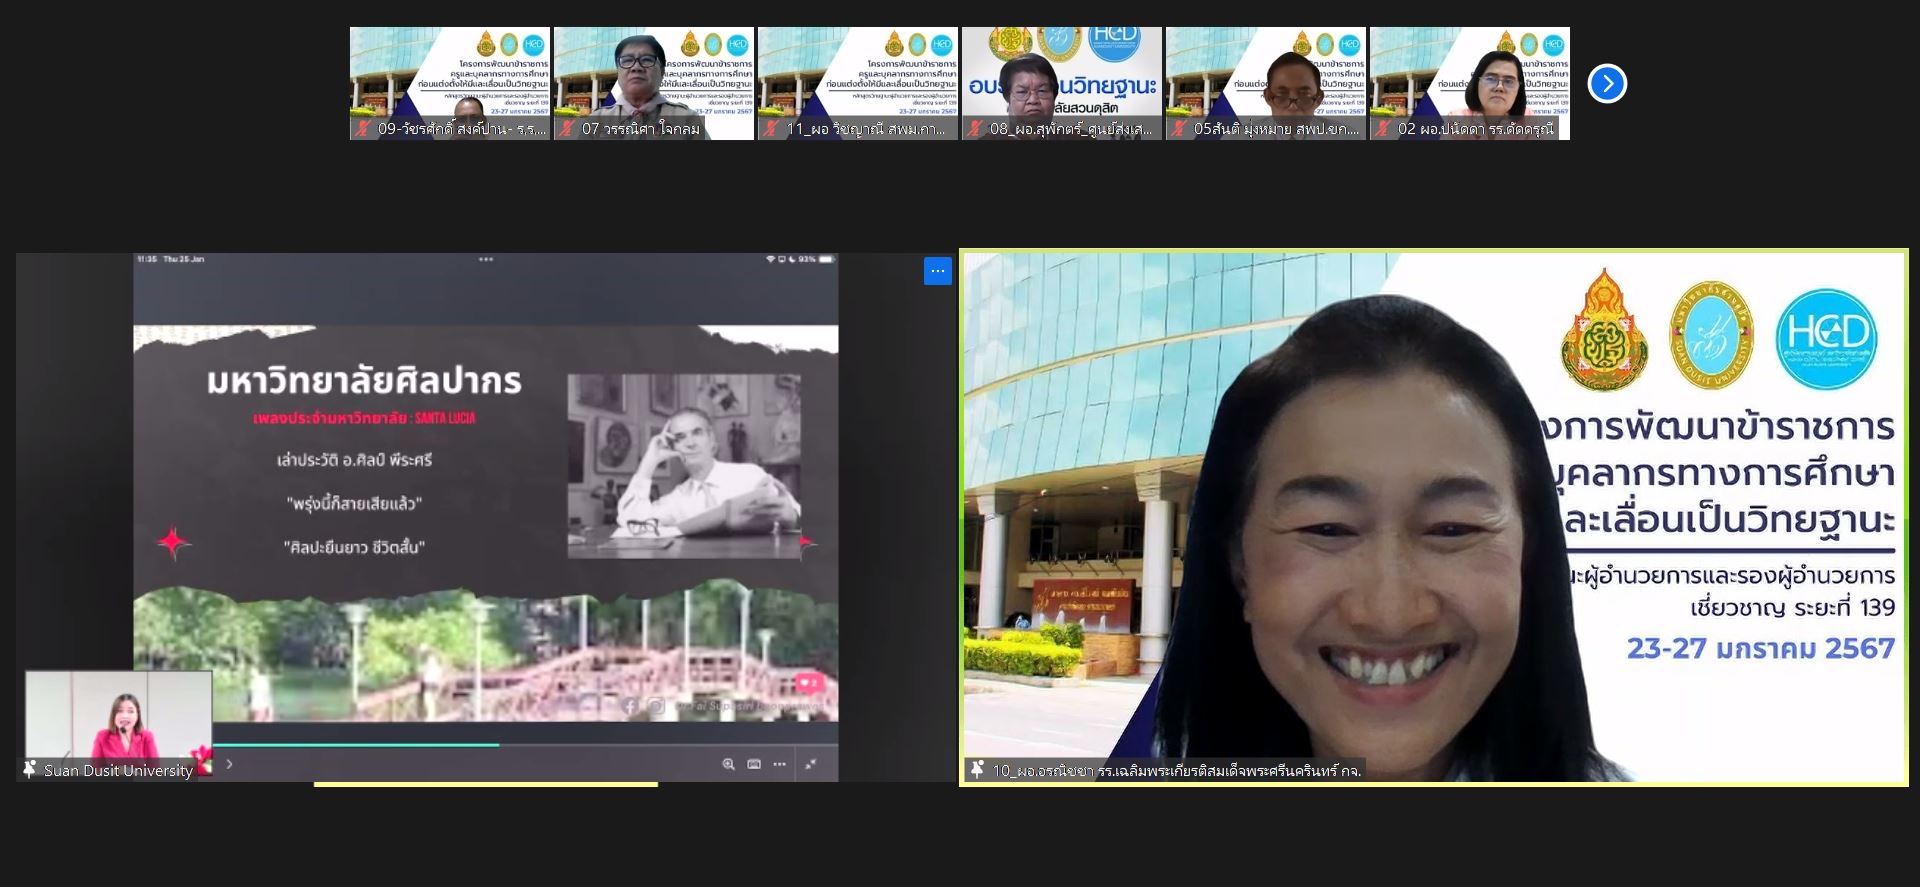Viewport: 1920px width, 887px height.
Task: Click three dots at top of iPad screen
Action: [x=485, y=259]
